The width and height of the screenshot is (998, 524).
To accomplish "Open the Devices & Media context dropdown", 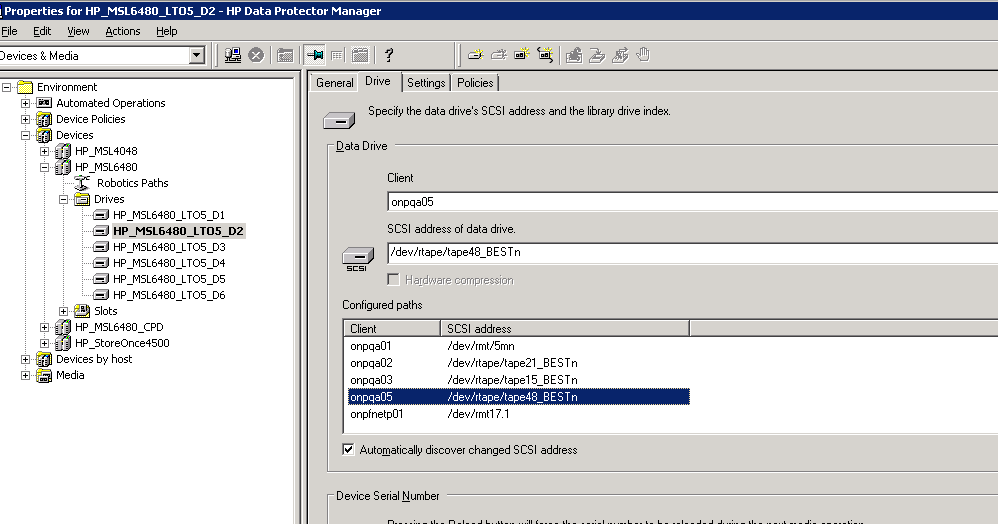I will click(x=197, y=55).
